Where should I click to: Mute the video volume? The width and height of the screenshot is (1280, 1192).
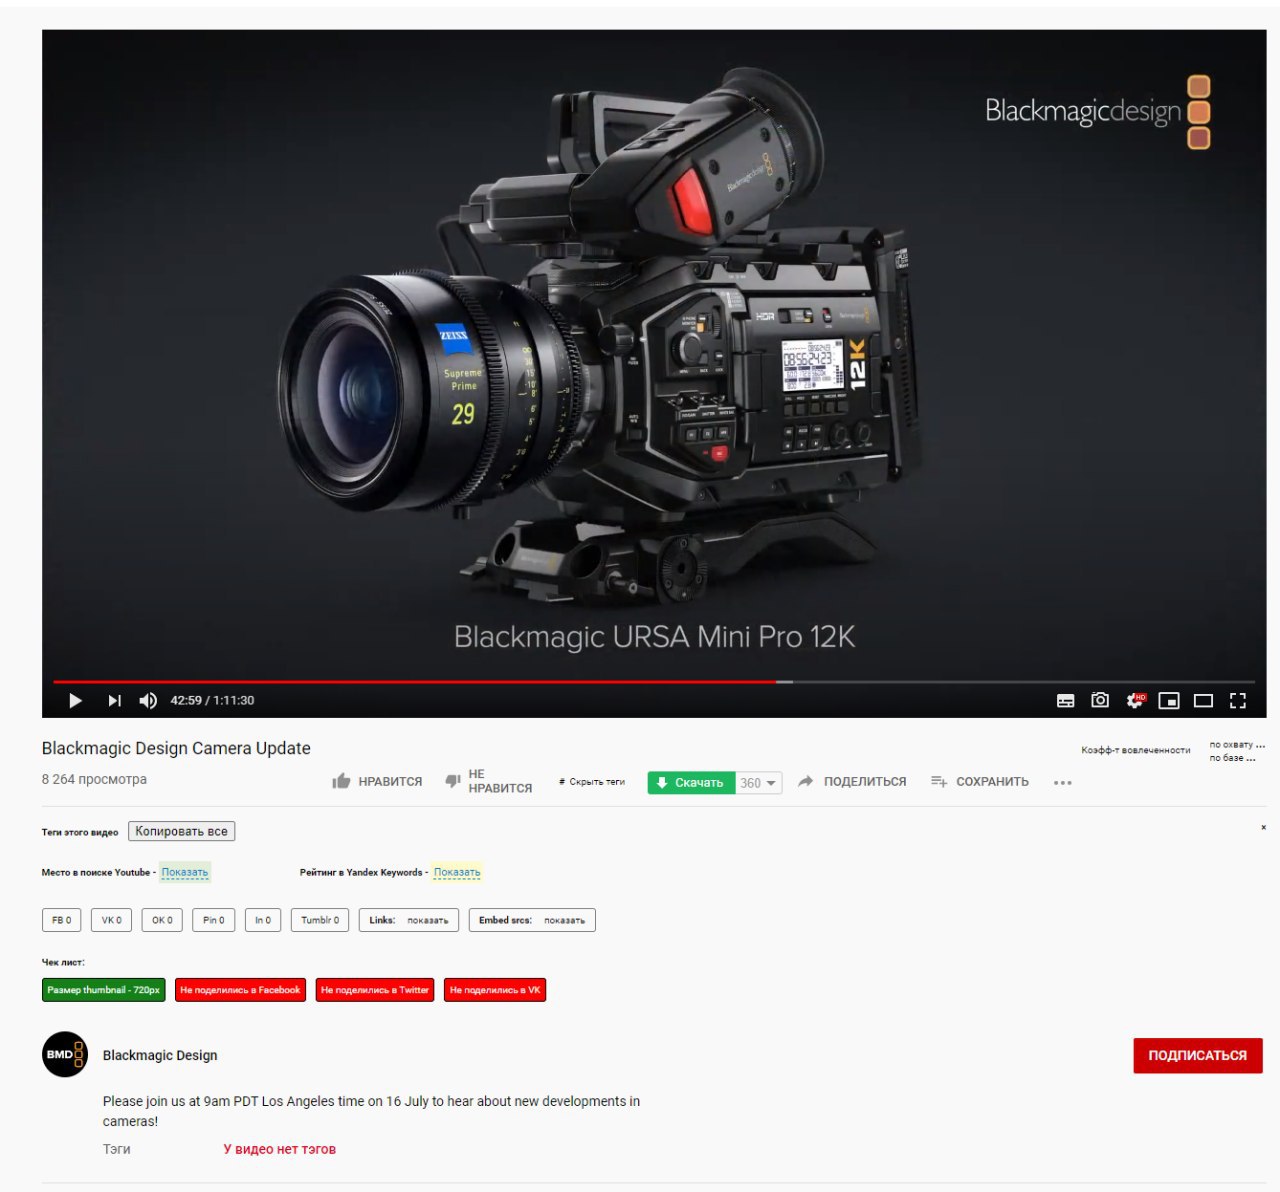pyautogui.click(x=148, y=700)
